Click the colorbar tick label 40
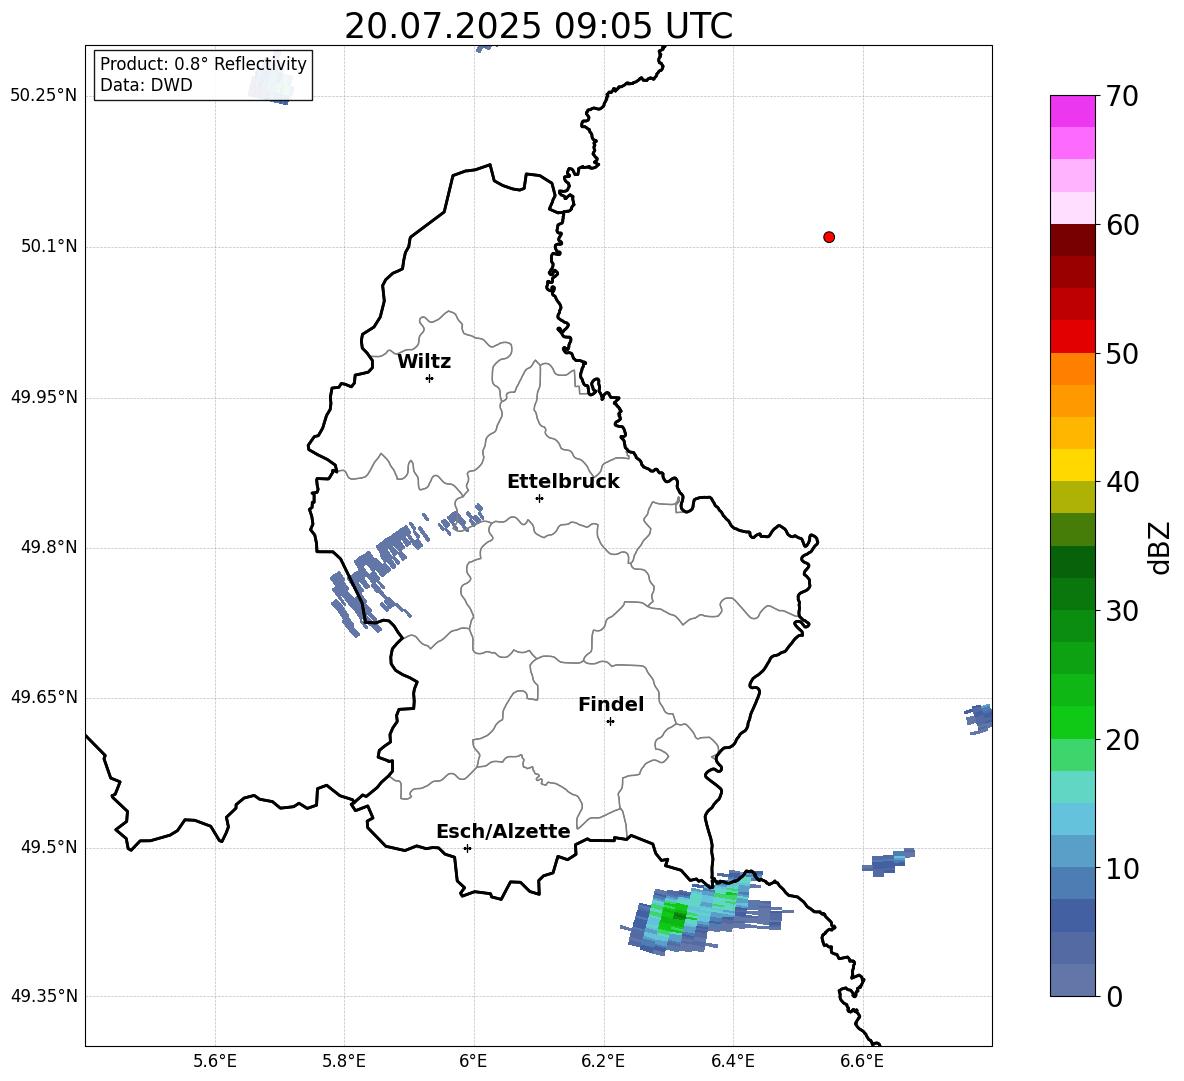This screenshot has height=1081, width=1184. click(x=1123, y=482)
